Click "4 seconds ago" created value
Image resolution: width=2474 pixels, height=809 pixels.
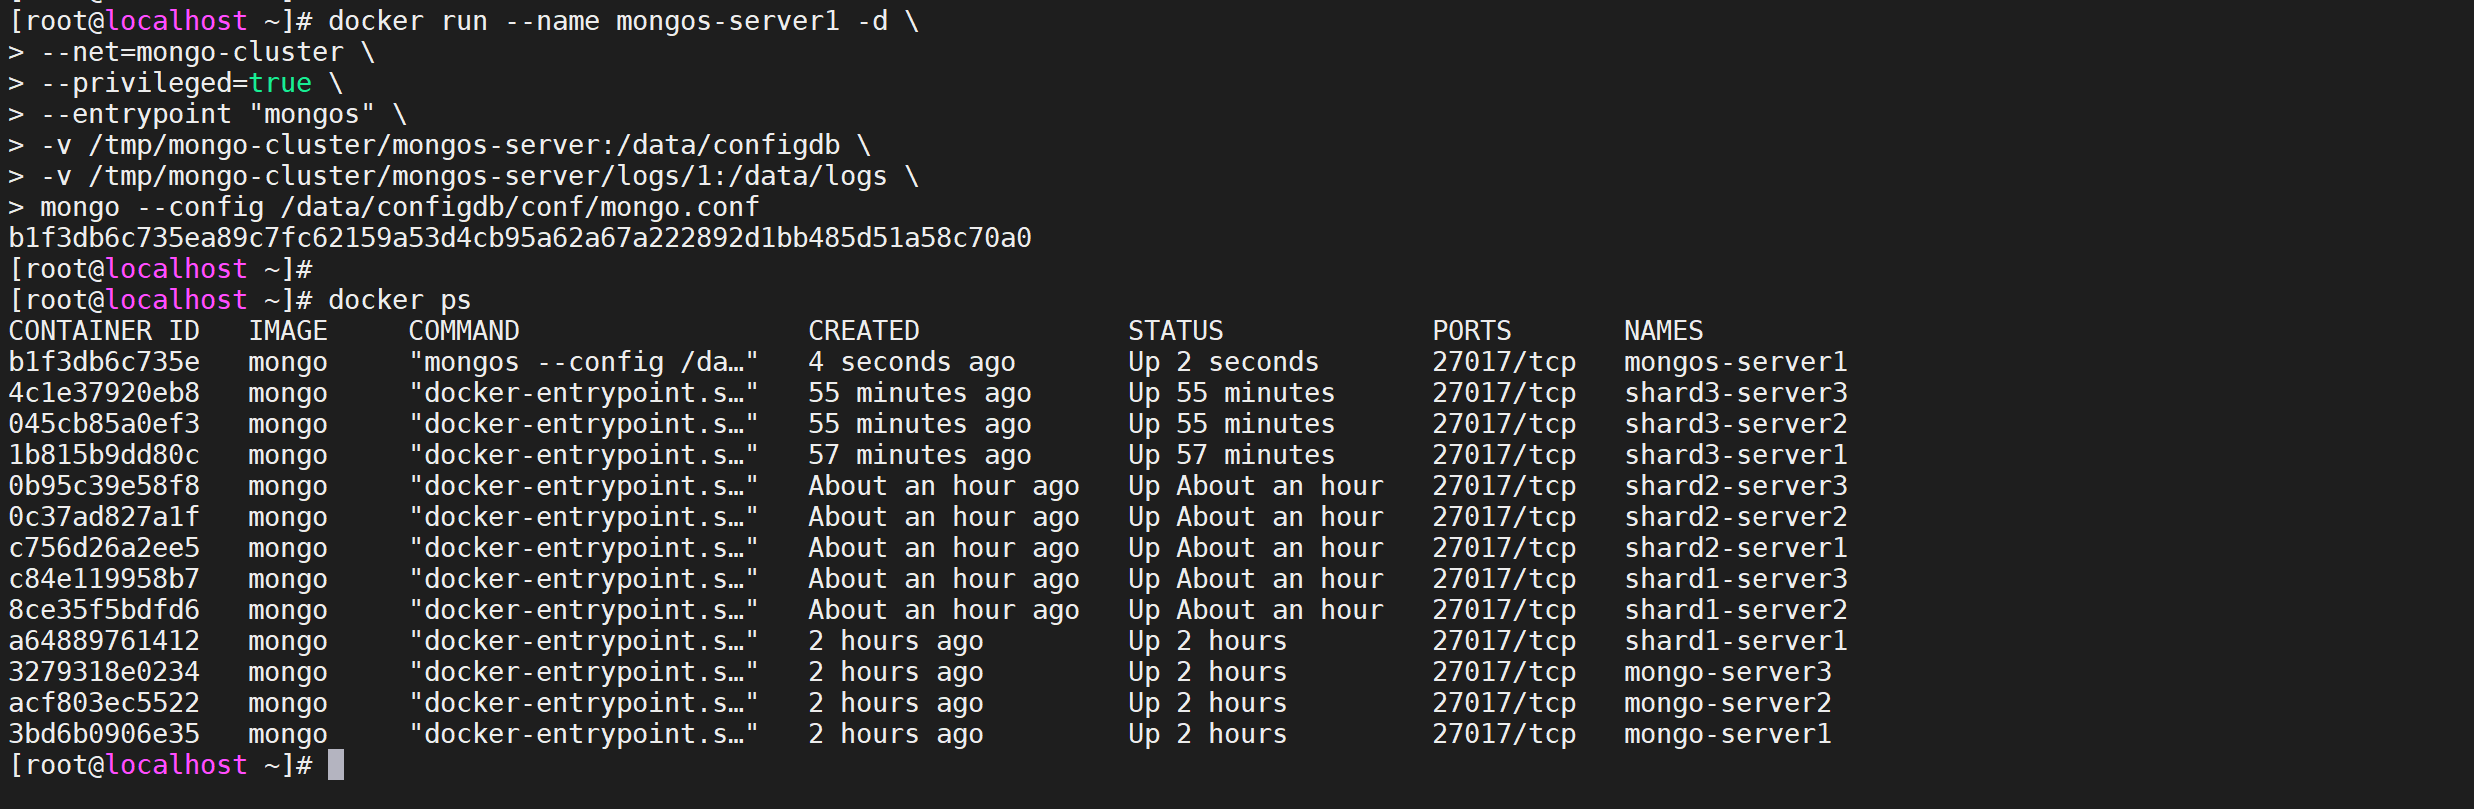coord(912,362)
